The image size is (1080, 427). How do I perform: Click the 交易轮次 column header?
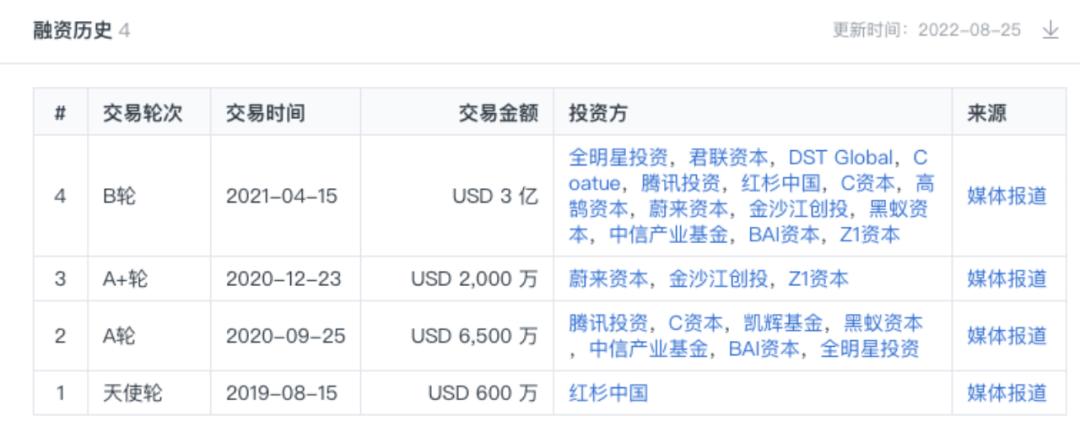tap(143, 113)
